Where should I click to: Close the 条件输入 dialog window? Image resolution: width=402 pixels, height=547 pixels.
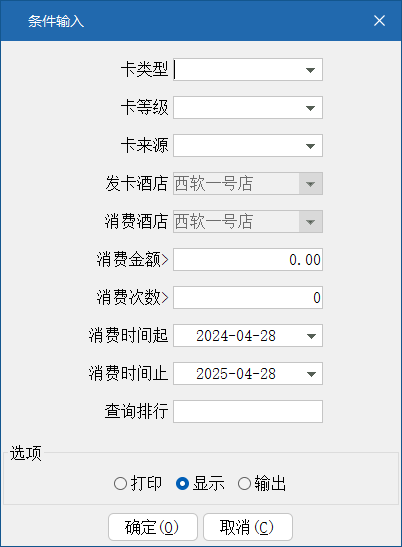coord(379,21)
